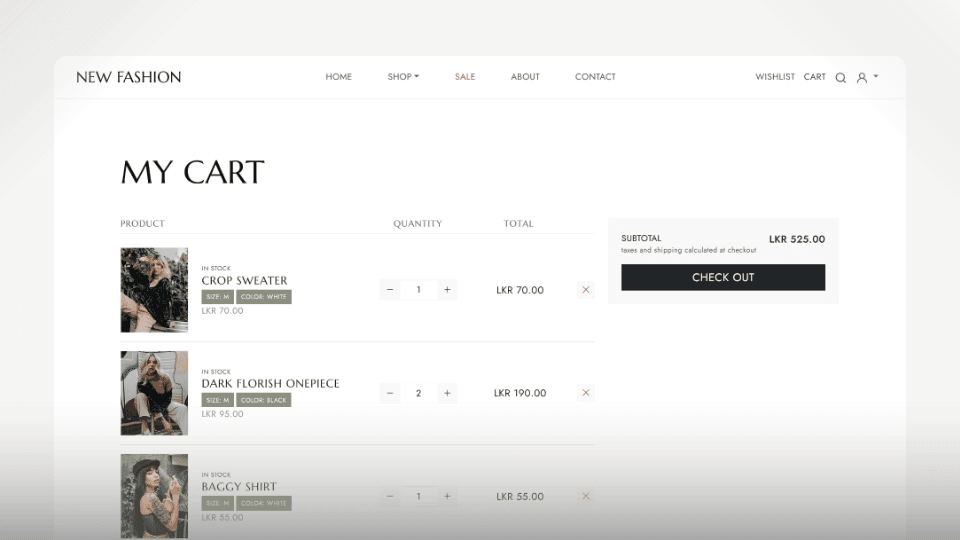
Task: Click Crop Sweater SIZE: M tag
Action: click(x=217, y=297)
